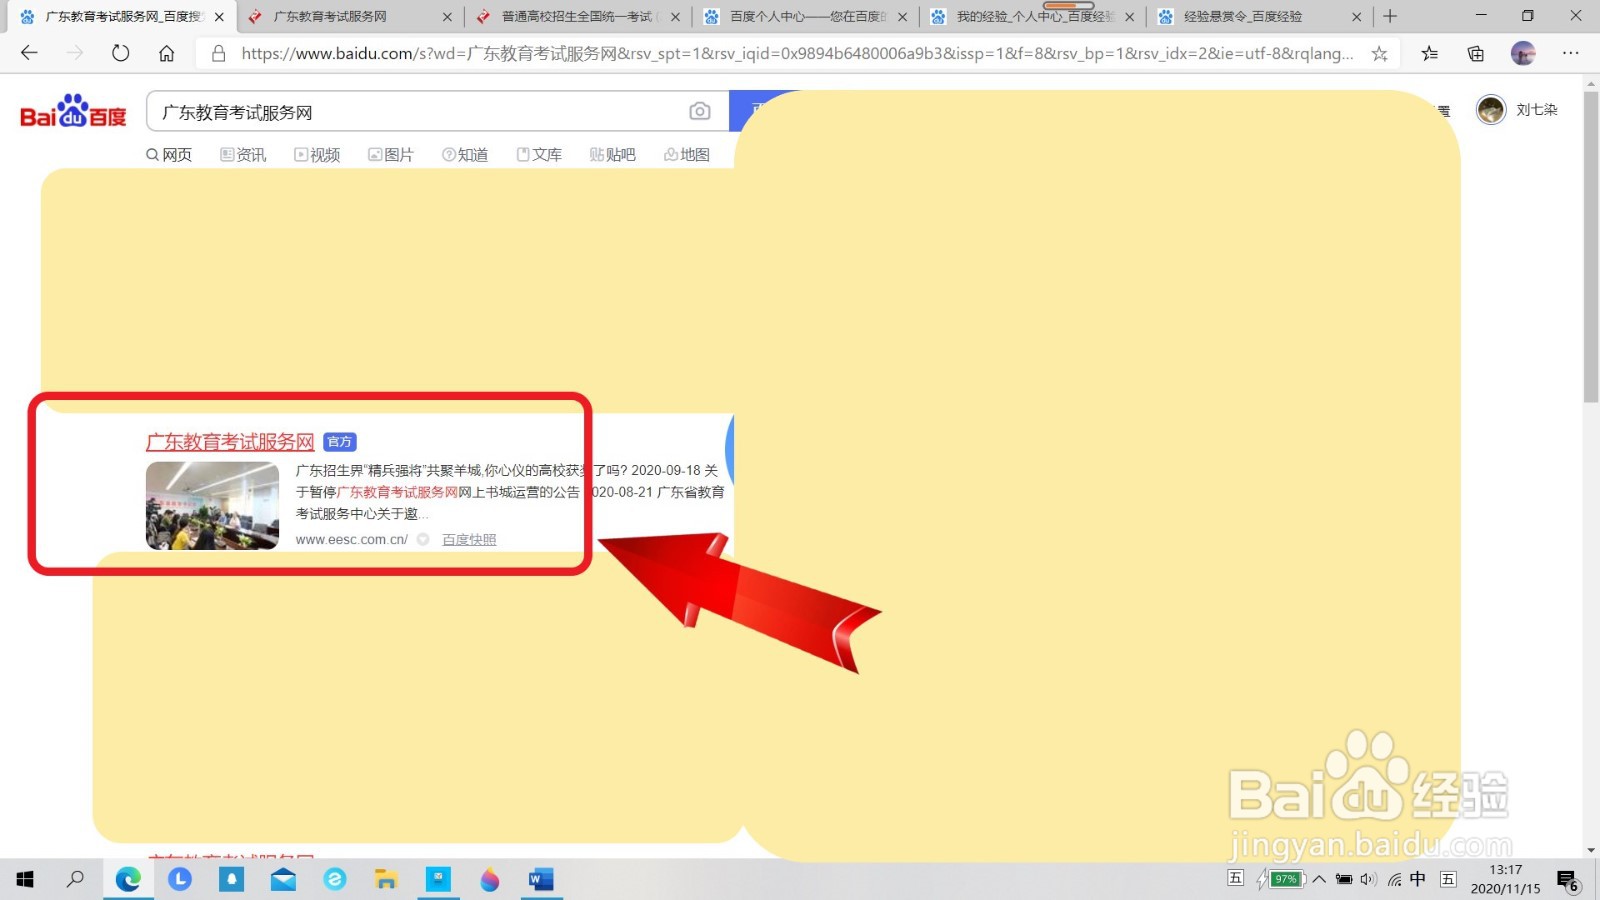Open Internet Explorer from taskbar
Viewport: 1600px width, 900px height.
335,879
